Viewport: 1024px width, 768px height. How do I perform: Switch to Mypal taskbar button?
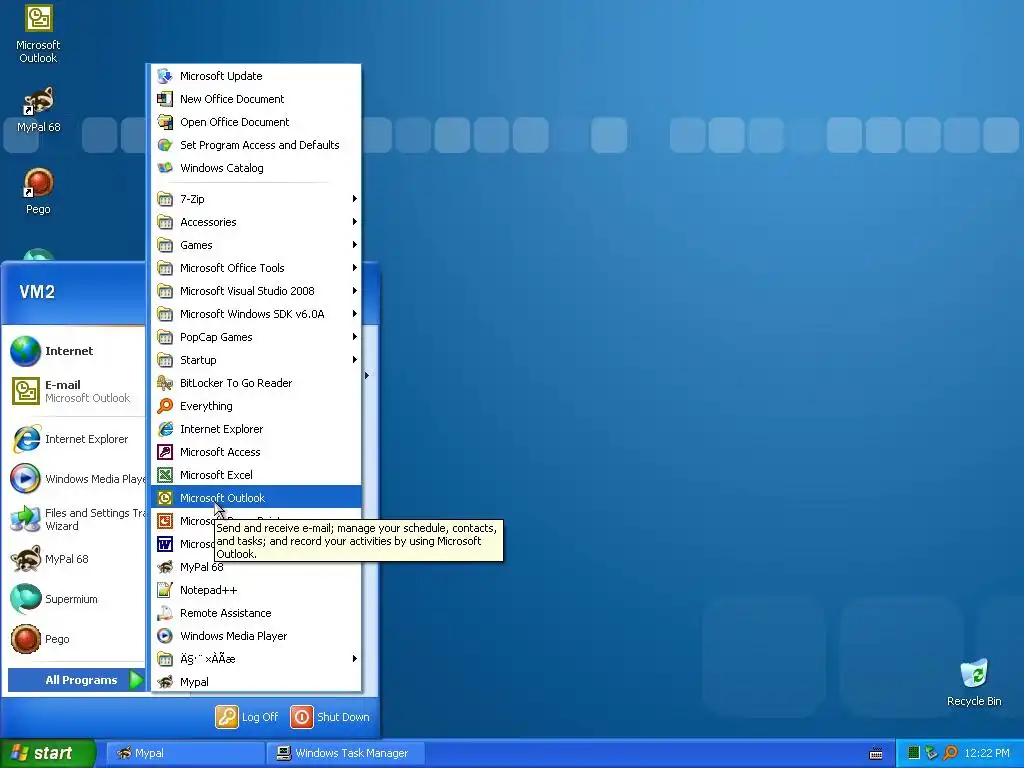(185, 753)
